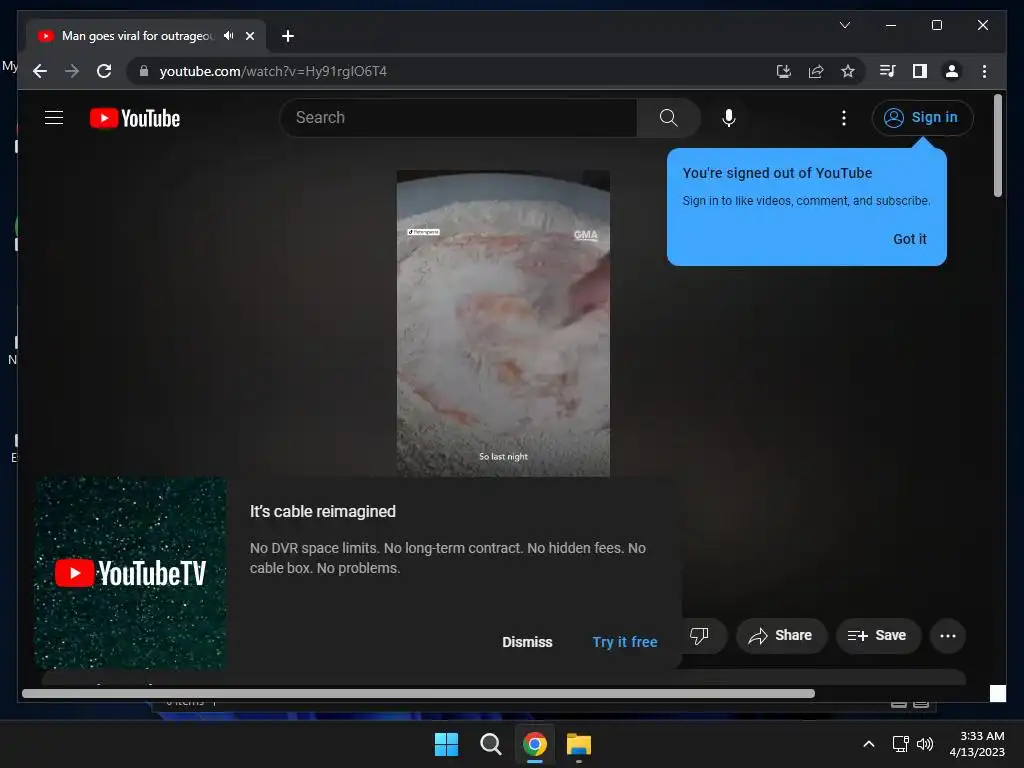Screen dimensions: 1024x768
Task: Open taskbar Search
Action: pos(490,744)
